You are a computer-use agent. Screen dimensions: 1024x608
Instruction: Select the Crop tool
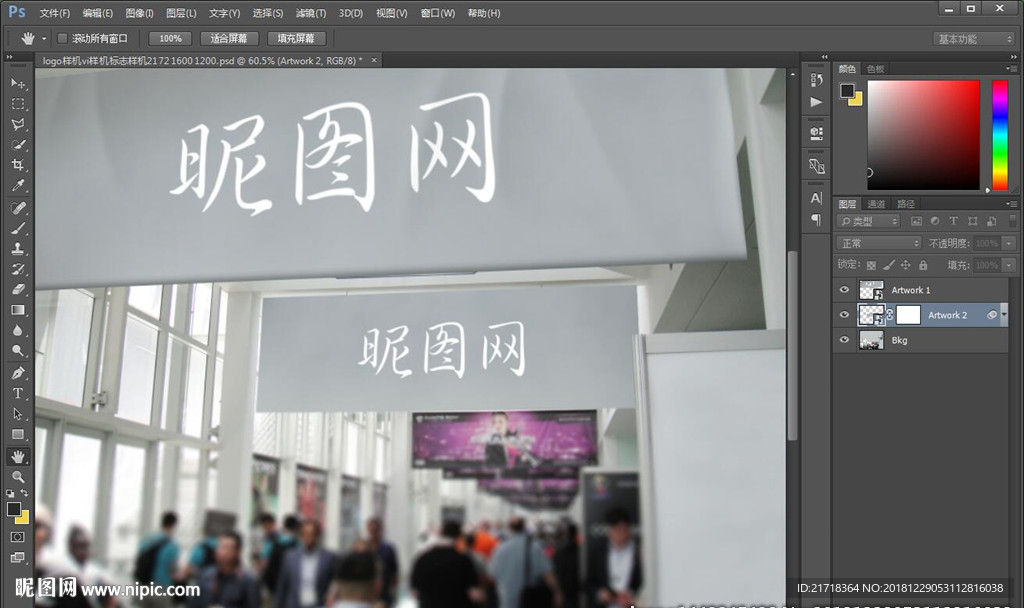(x=18, y=165)
